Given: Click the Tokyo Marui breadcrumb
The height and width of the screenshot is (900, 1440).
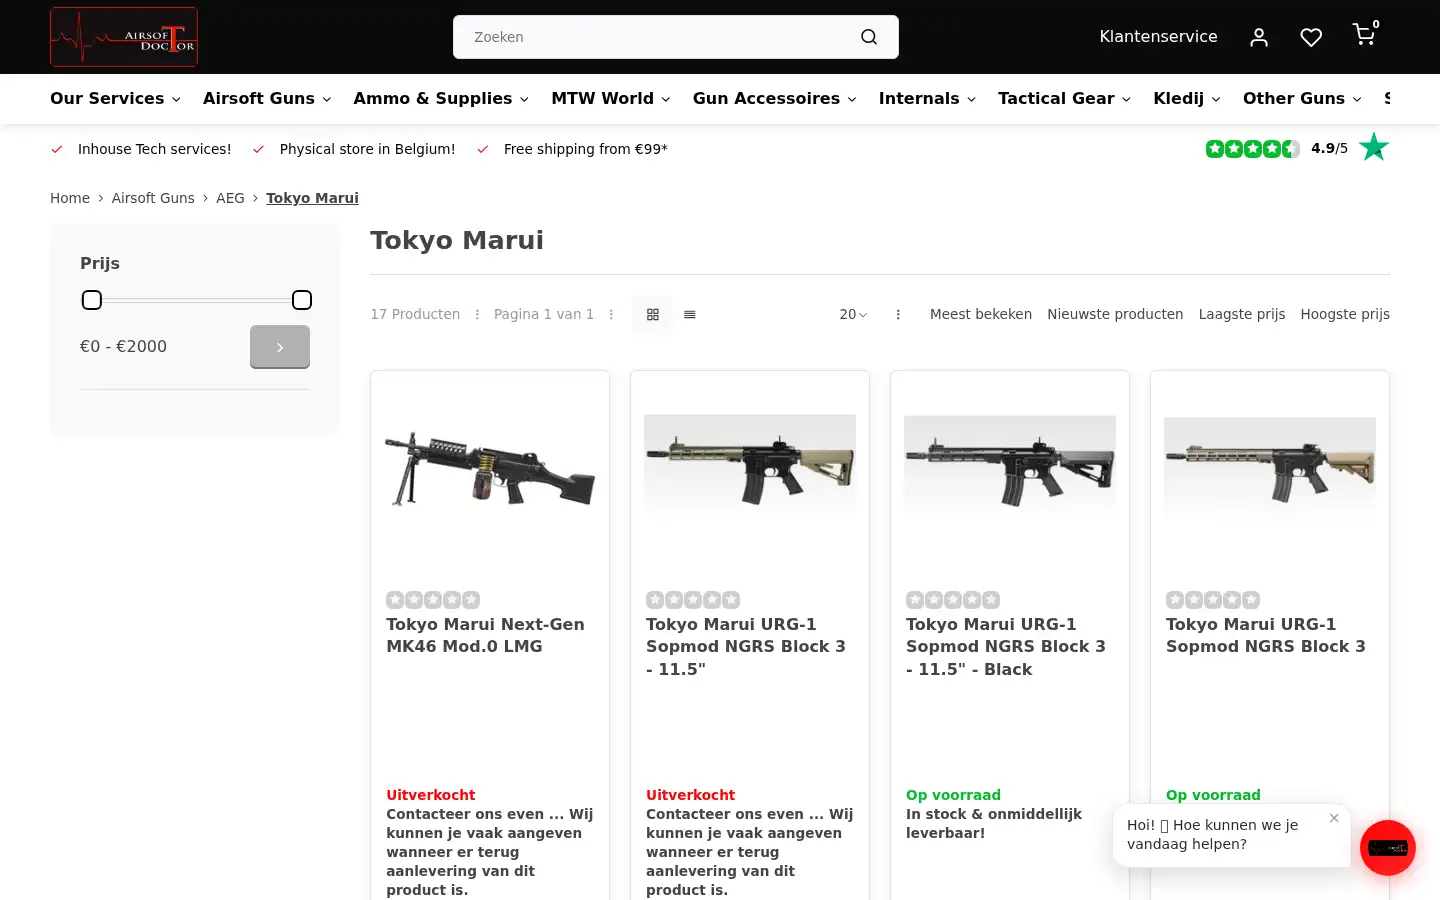Looking at the screenshot, I should pyautogui.click(x=312, y=198).
